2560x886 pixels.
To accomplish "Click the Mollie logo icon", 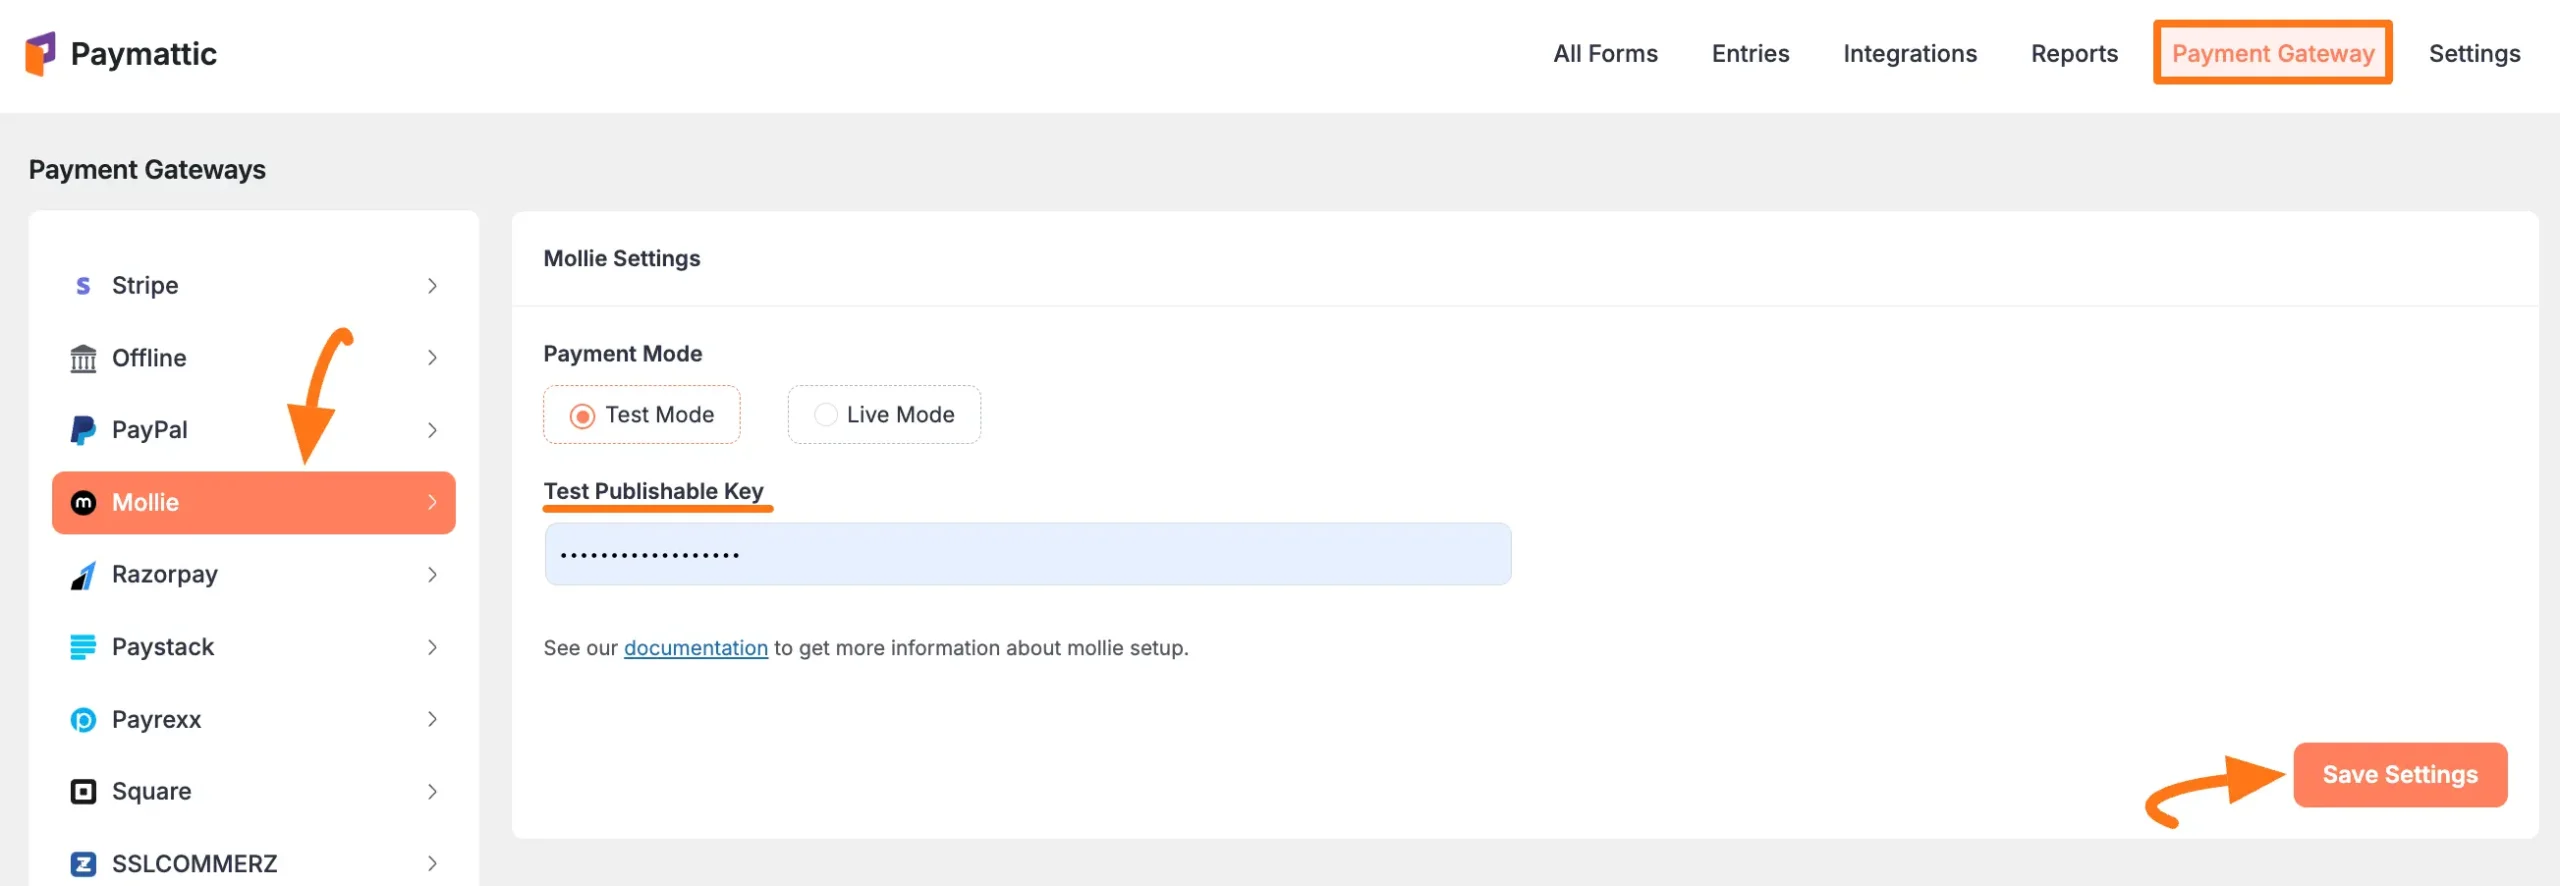I will coord(83,503).
